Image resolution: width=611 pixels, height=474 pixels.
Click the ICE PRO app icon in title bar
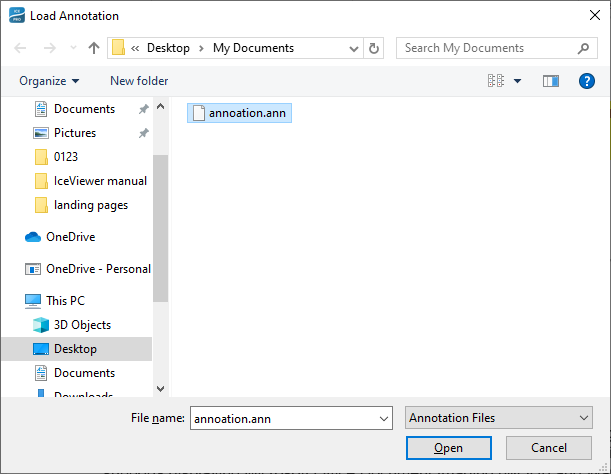tap(17, 16)
